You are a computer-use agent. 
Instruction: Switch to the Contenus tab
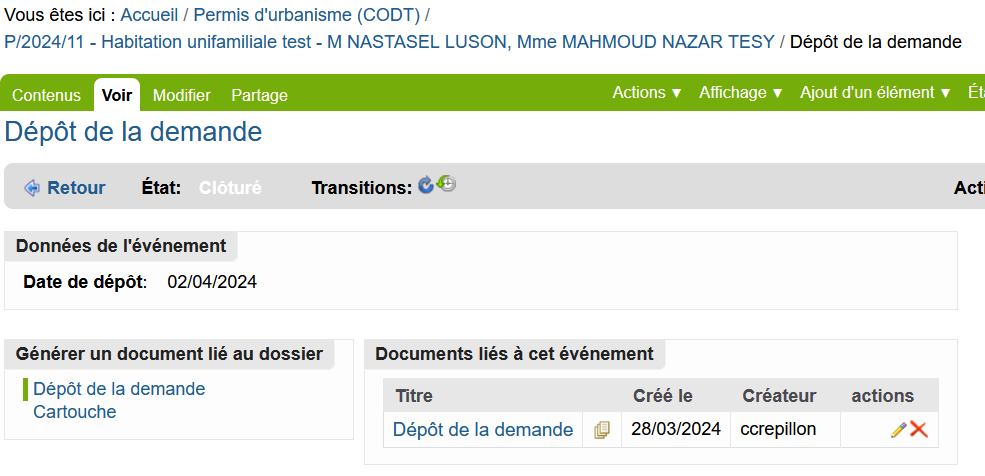(46, 95)
